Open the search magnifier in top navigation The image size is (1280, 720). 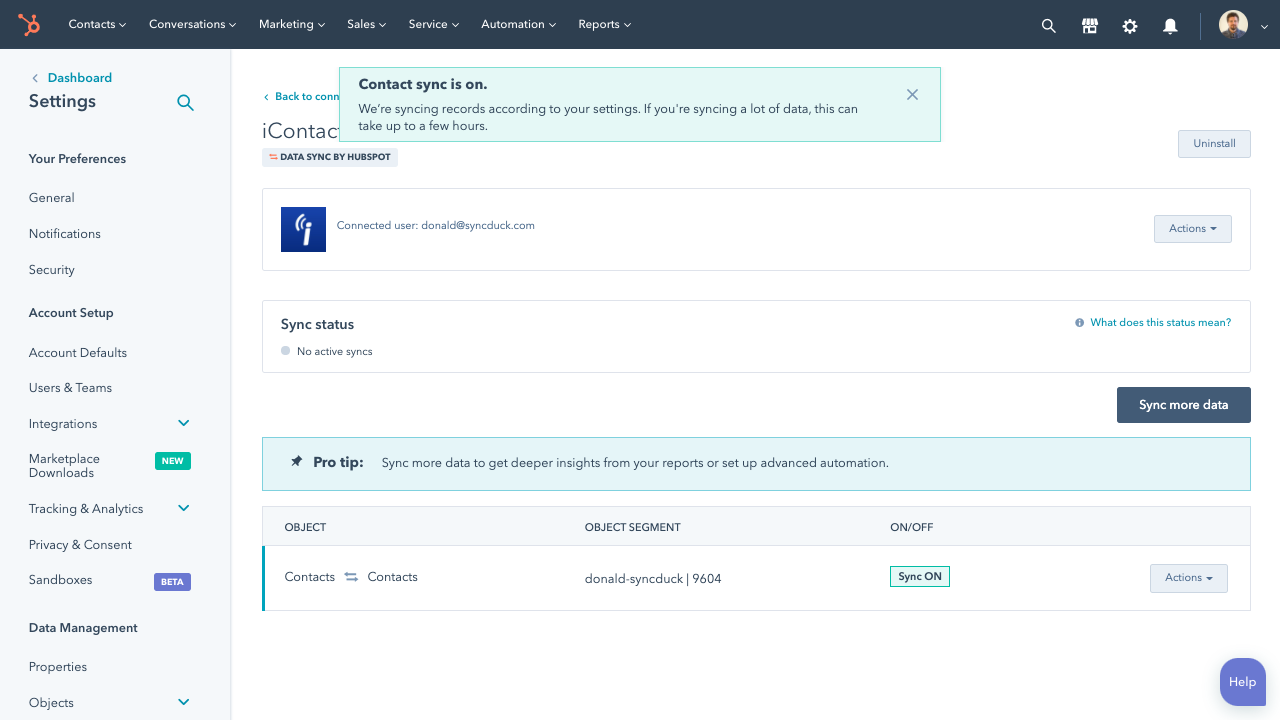1048,26
